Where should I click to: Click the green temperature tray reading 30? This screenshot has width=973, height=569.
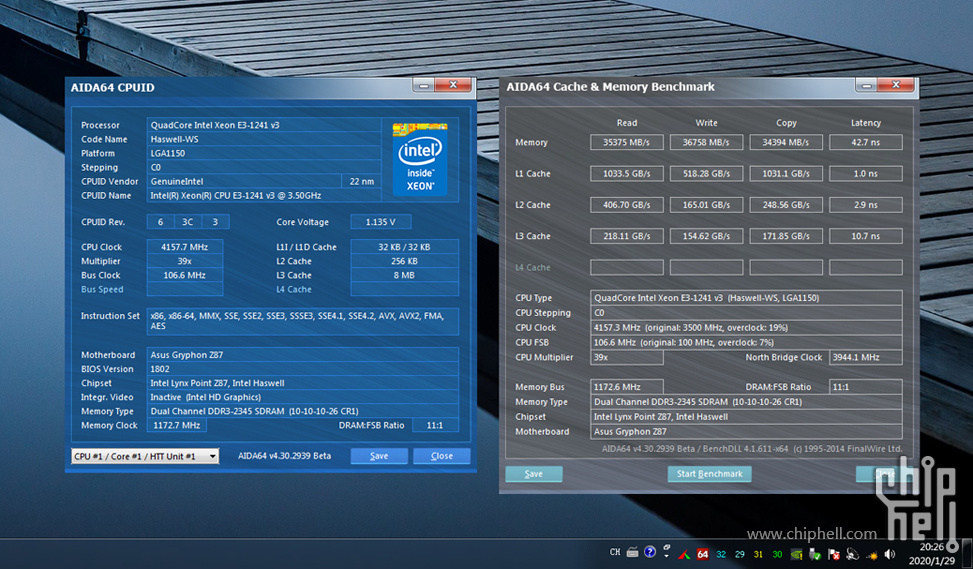(x=777, y=554)
